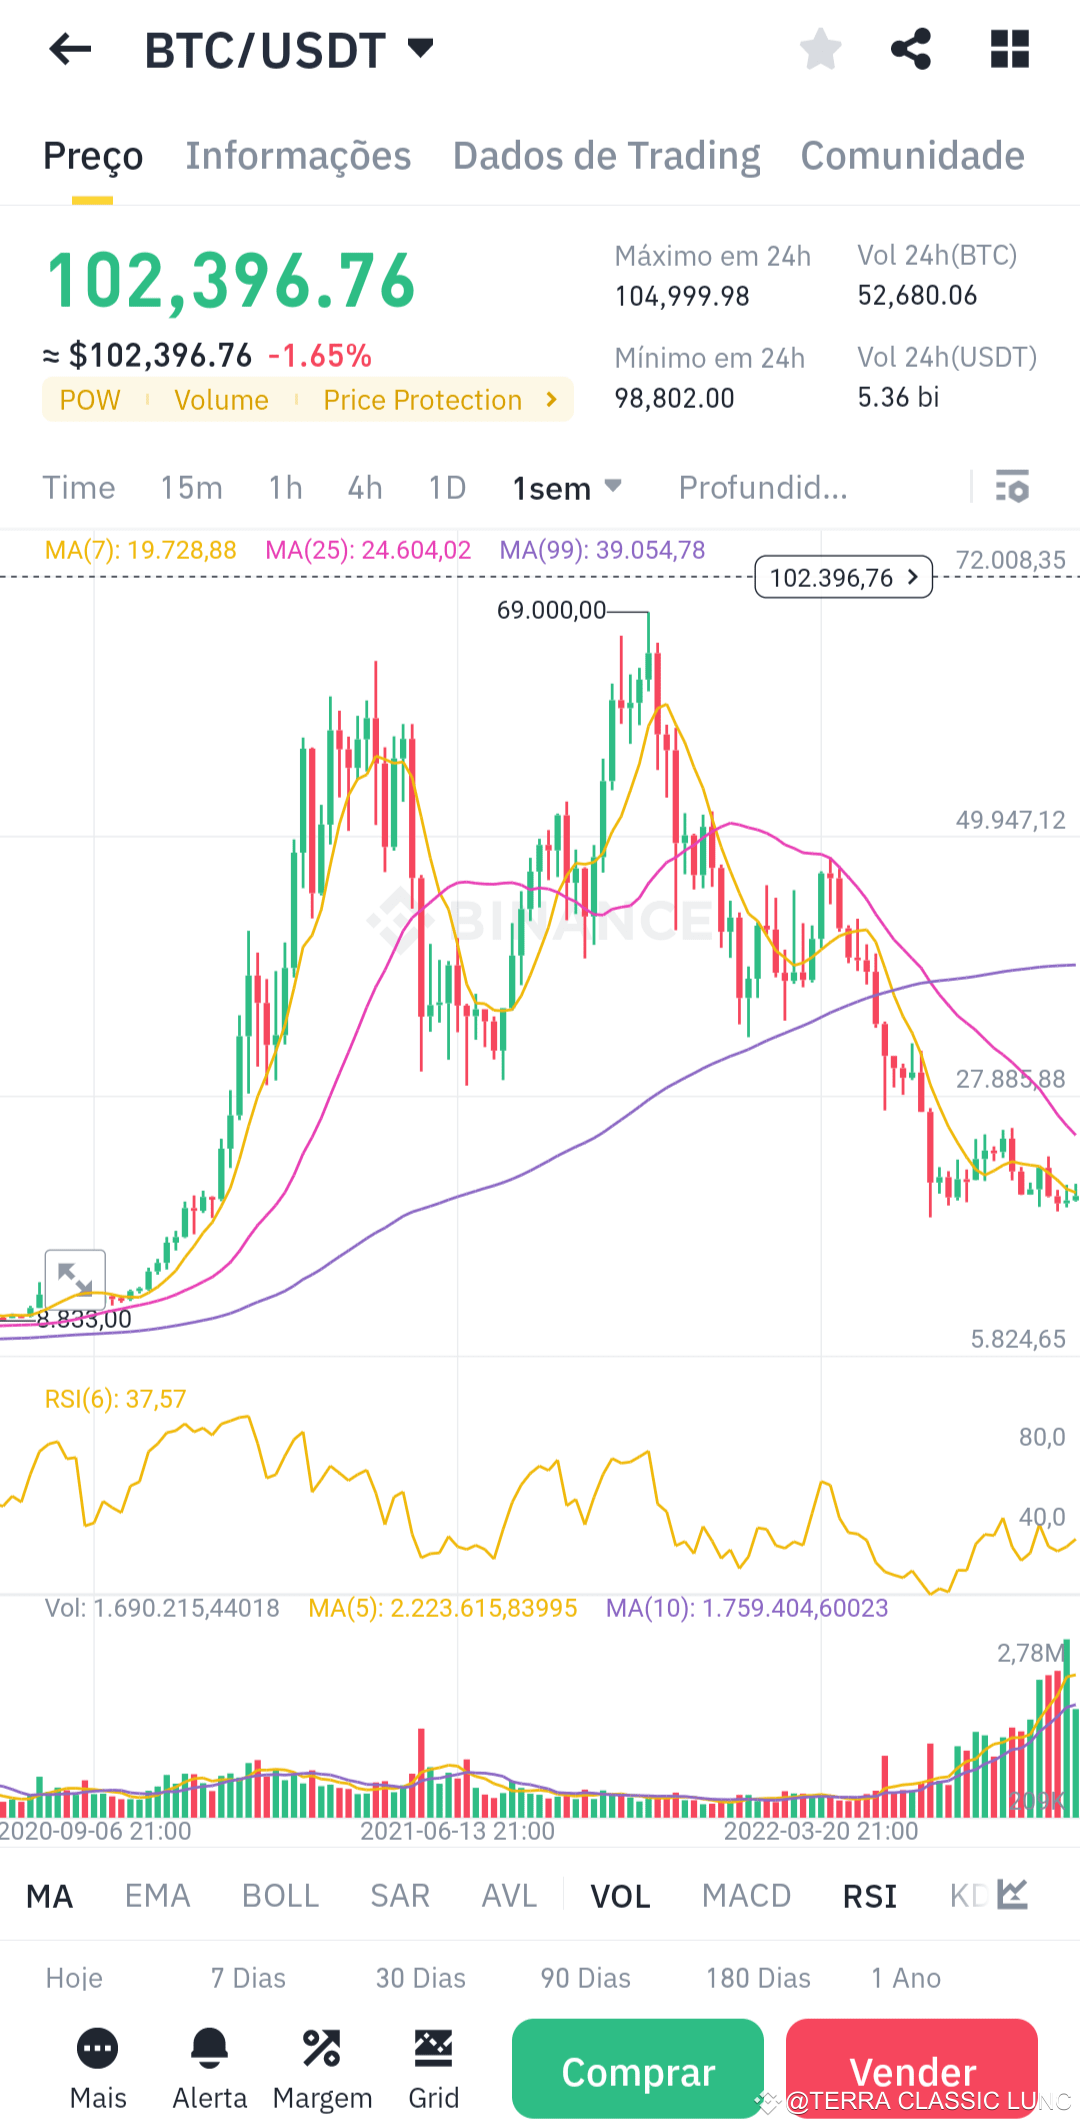Tap the back arrow icon
The image size is (1080, 2124).
pyautogui.click(x=70, y=48)
